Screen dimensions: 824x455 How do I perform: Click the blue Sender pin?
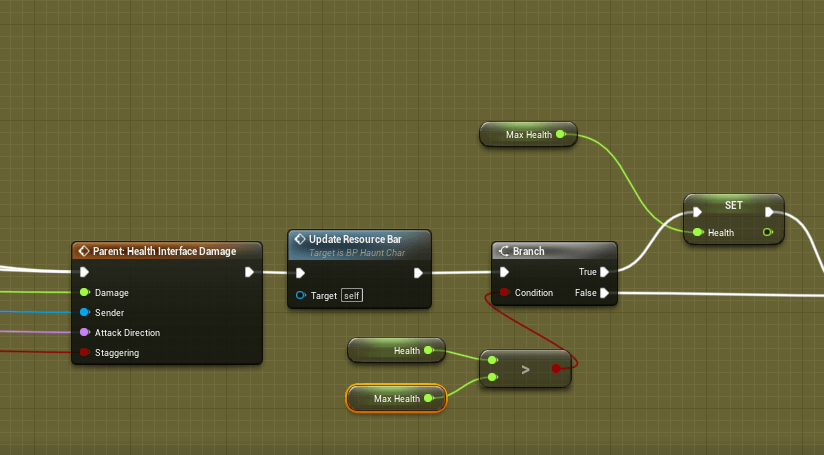[x=85, y=313]
